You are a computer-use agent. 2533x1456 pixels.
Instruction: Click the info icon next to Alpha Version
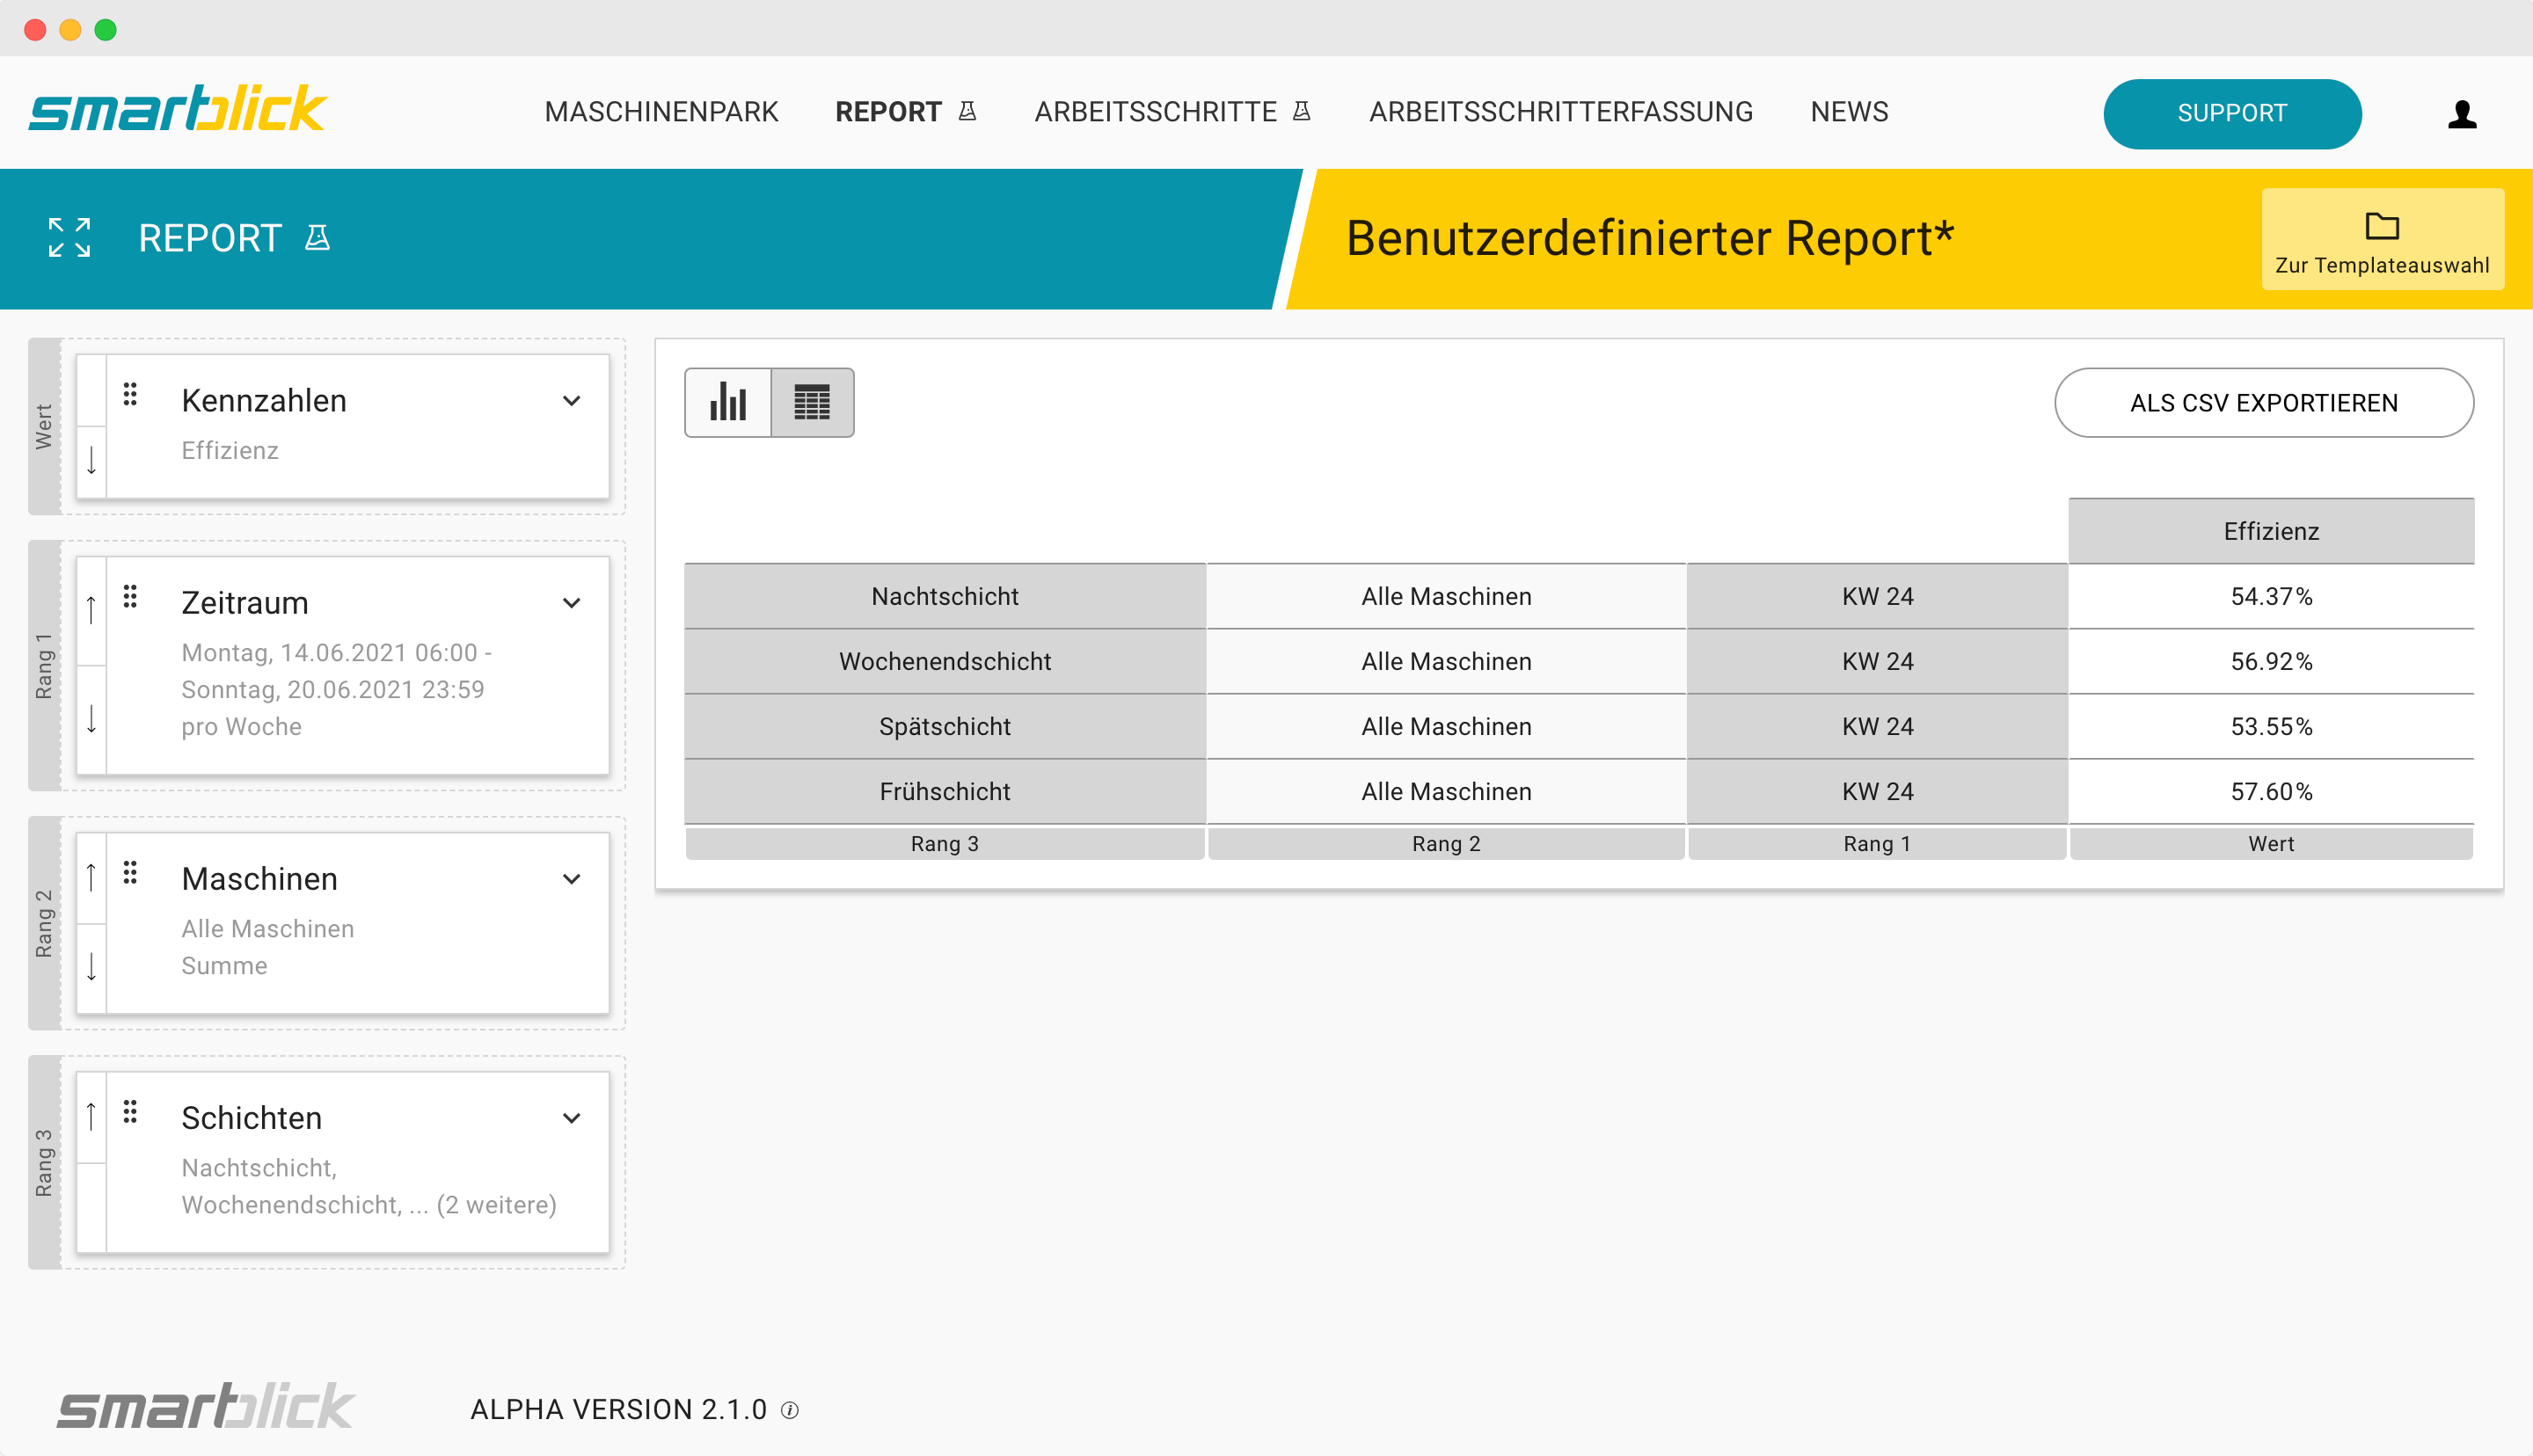pos(790,1410)
